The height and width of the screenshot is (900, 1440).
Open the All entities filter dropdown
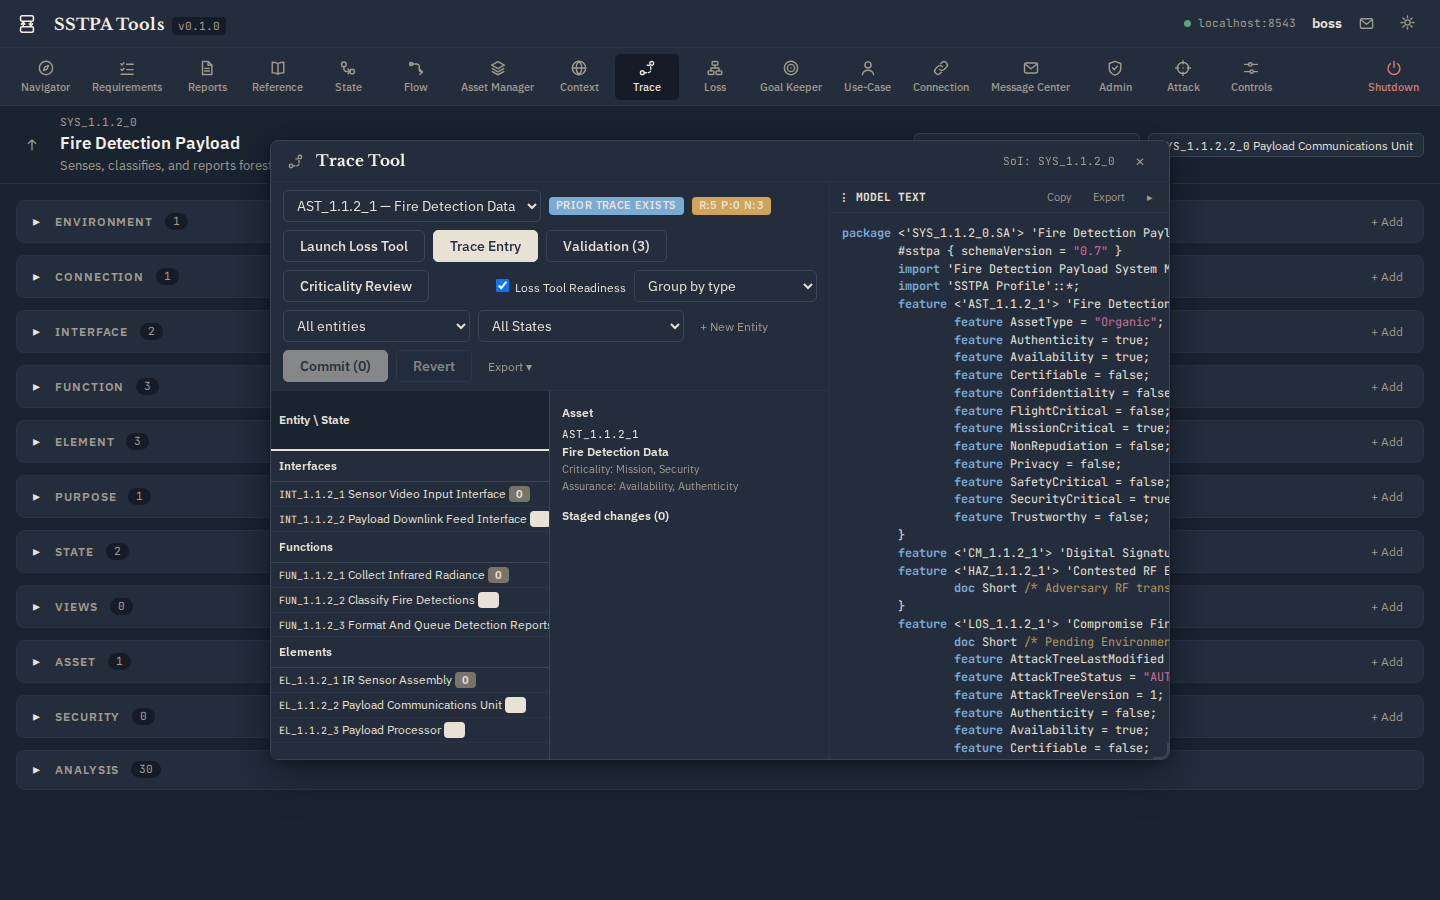377,326
